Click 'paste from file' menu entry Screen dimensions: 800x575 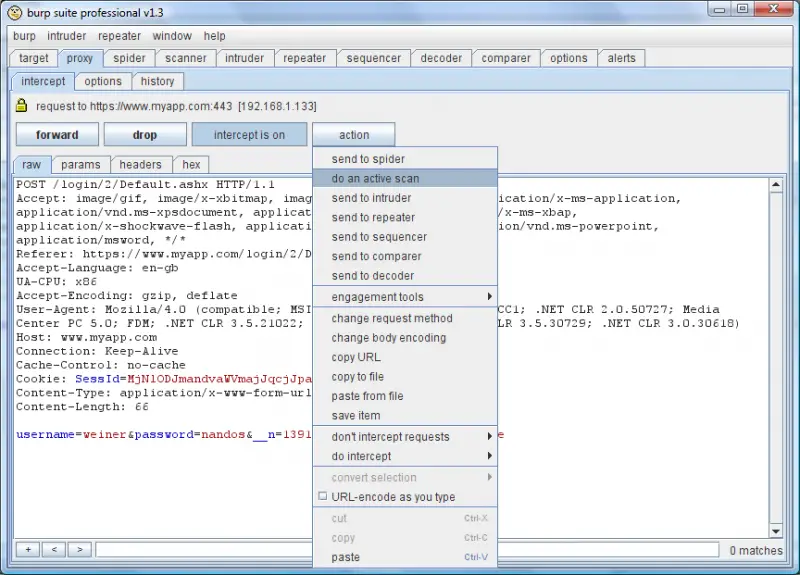pos(405,395)
